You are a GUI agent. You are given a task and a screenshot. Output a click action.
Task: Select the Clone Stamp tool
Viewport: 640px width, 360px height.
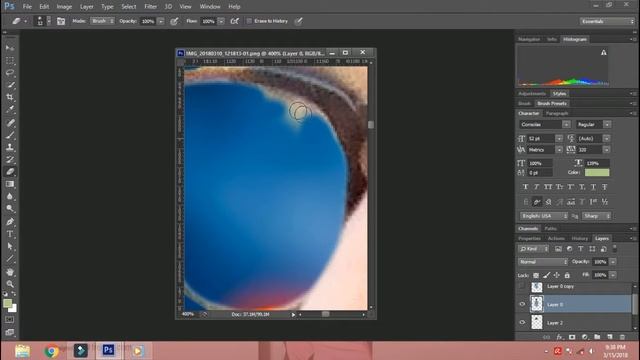(10, 147)
